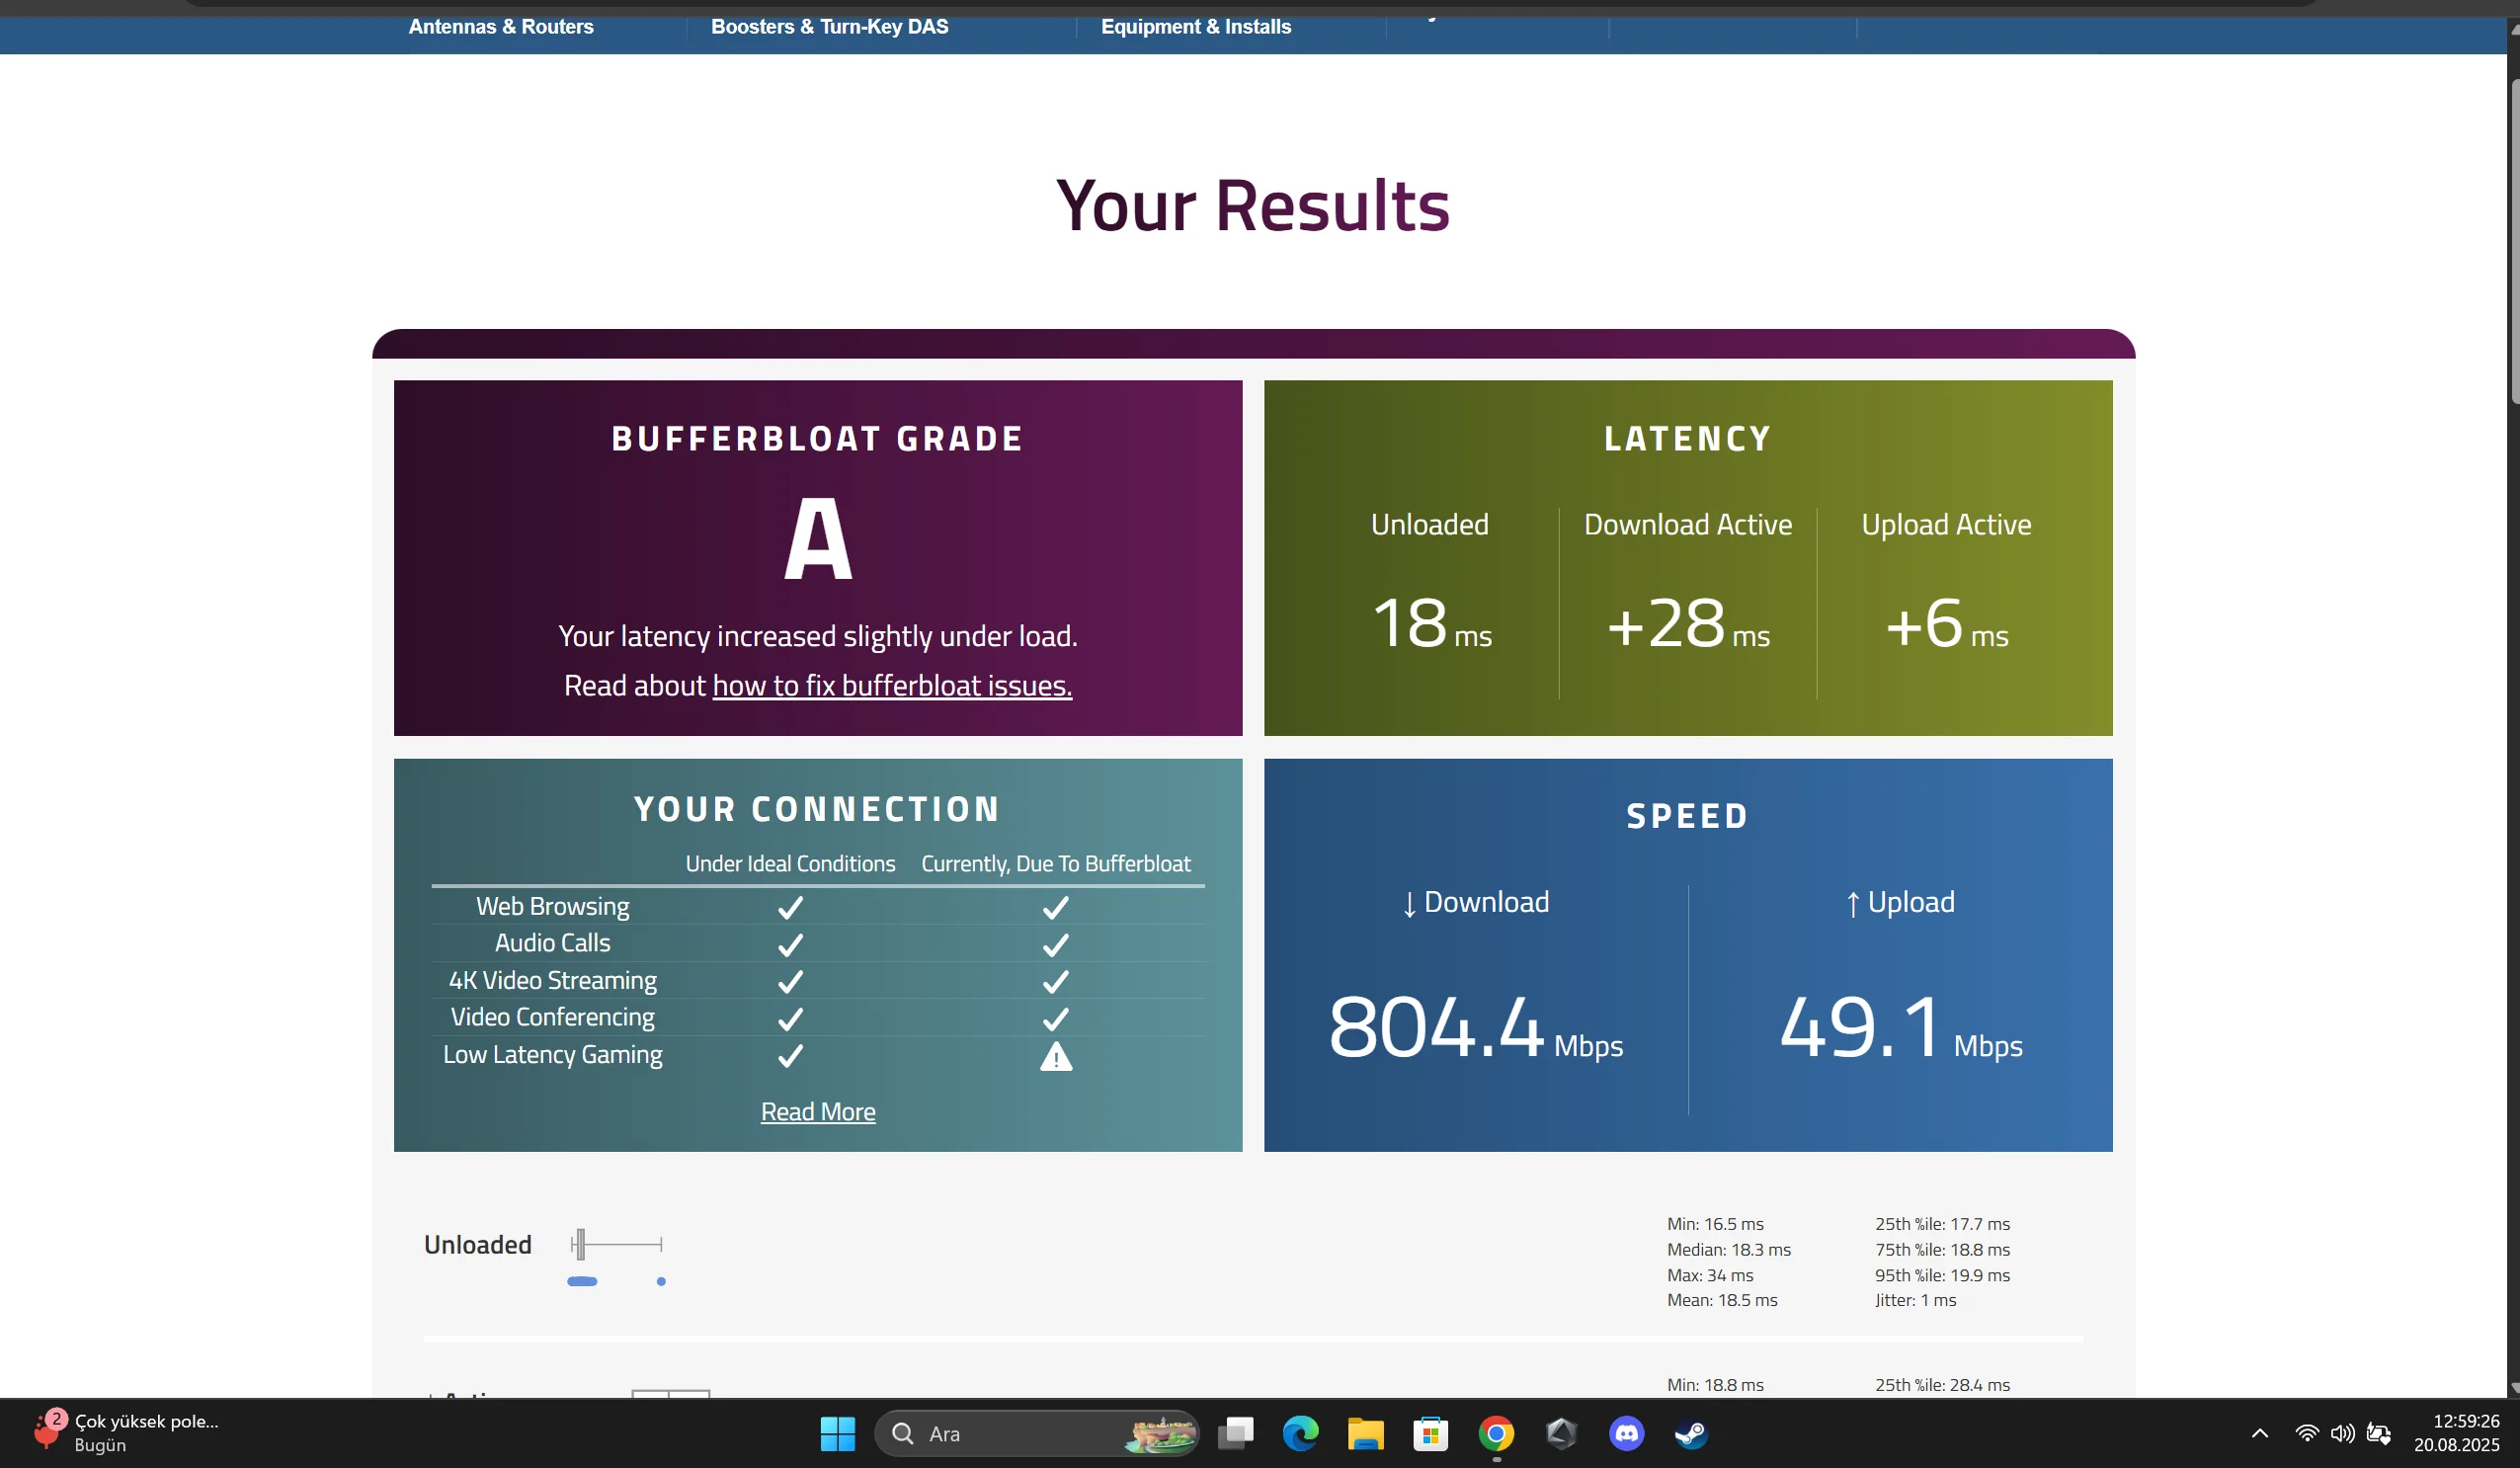The width and height of the screenshot is (2520, 1468).
Task: Show hidden system tray icons chevron
Action: coord(2259,1433)
